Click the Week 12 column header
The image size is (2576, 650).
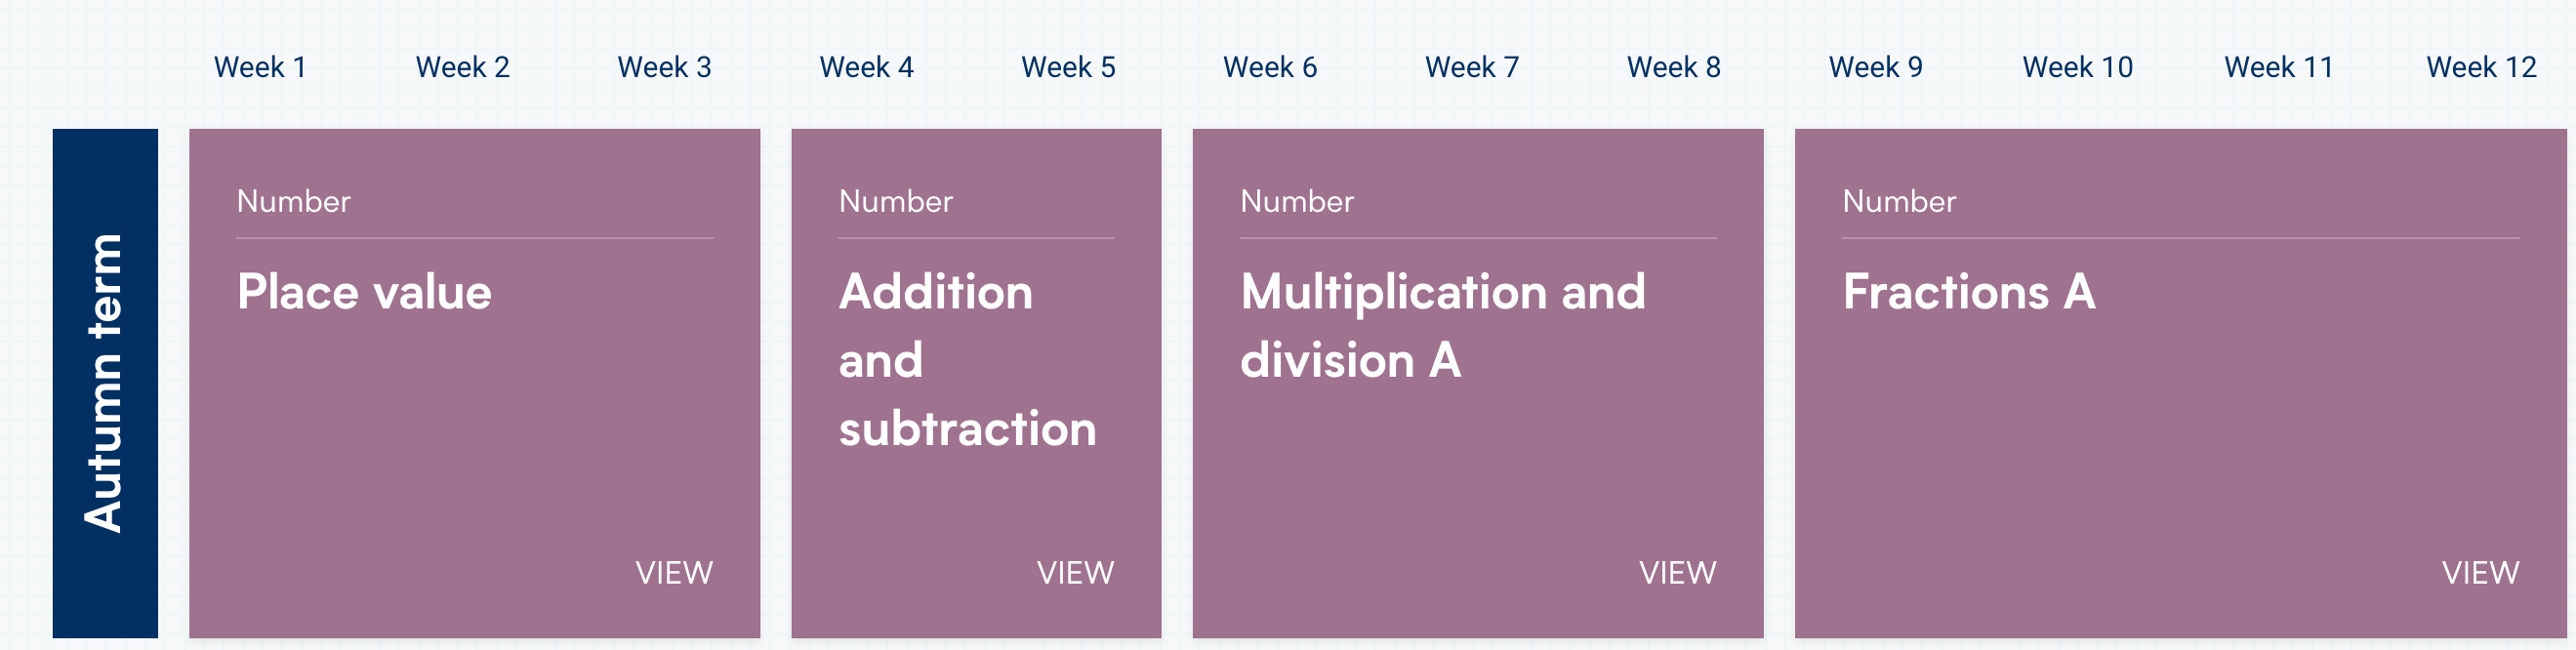[x=2481, y=67]
